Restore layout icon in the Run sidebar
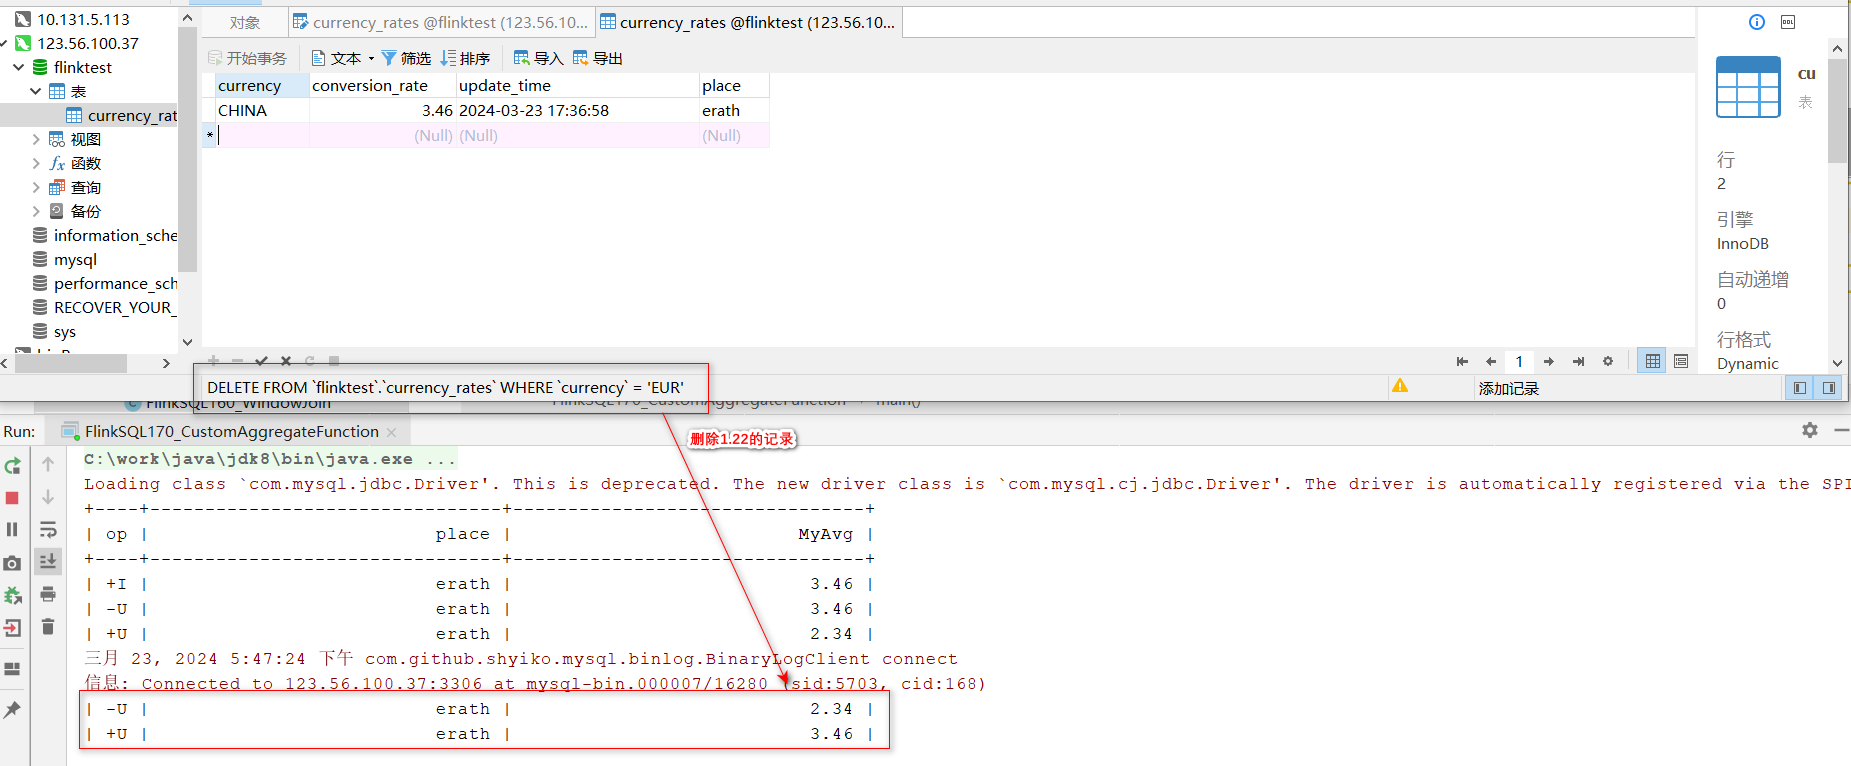This screenshot has height=766, width=1851. [12, 669]
